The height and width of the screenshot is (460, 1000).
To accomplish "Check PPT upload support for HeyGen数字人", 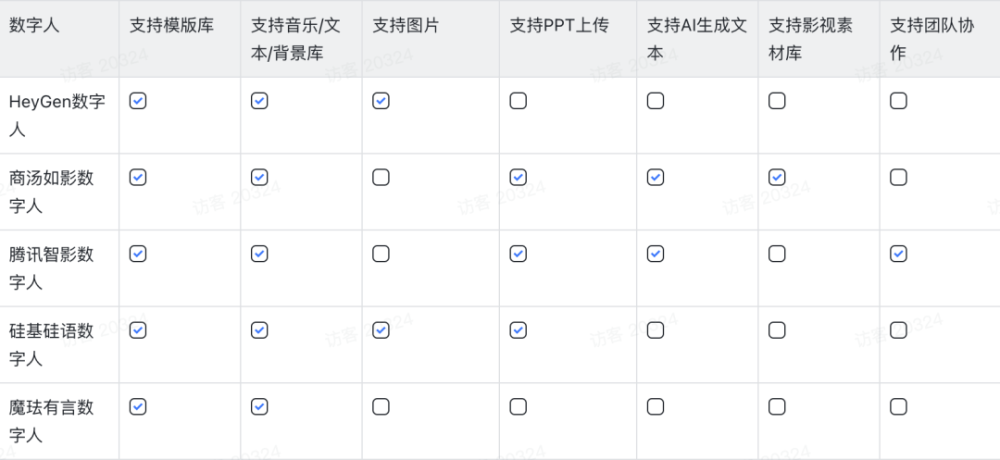I will point(518,101).
